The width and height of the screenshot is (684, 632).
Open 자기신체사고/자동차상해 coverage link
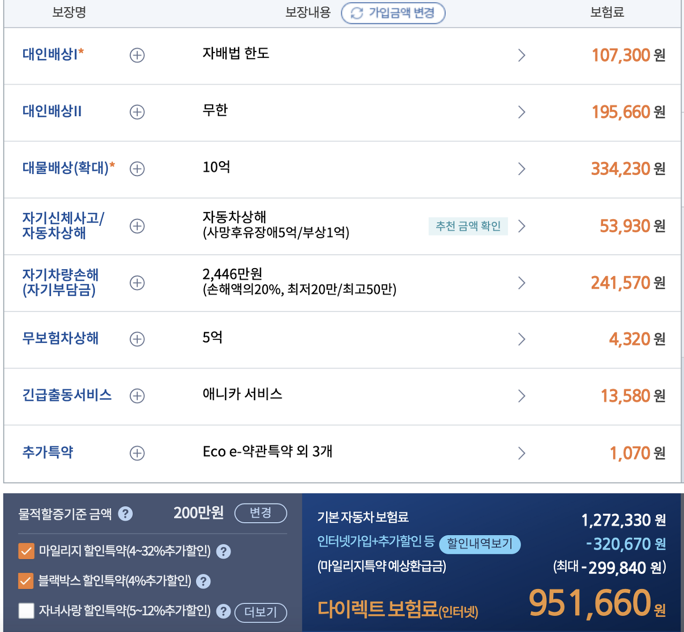pyautogui.click(x=63, y=225)
